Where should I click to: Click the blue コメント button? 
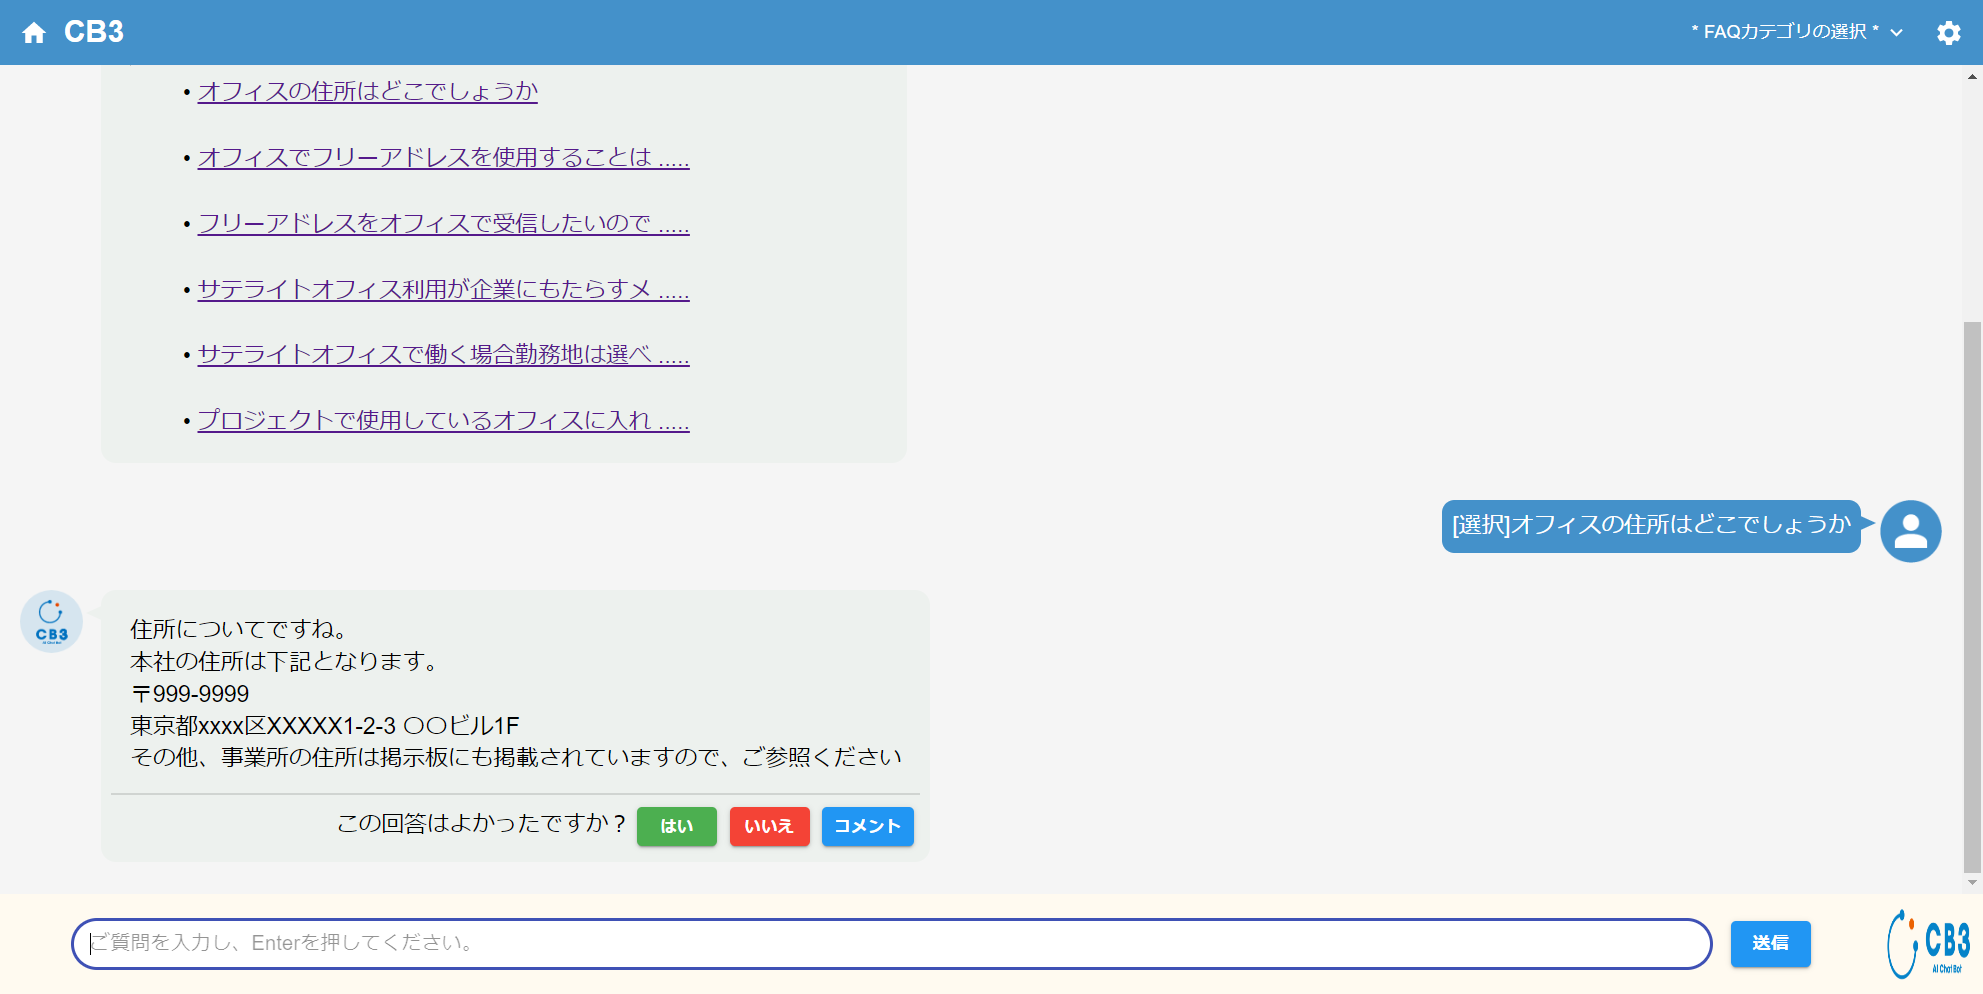point(867,826)
